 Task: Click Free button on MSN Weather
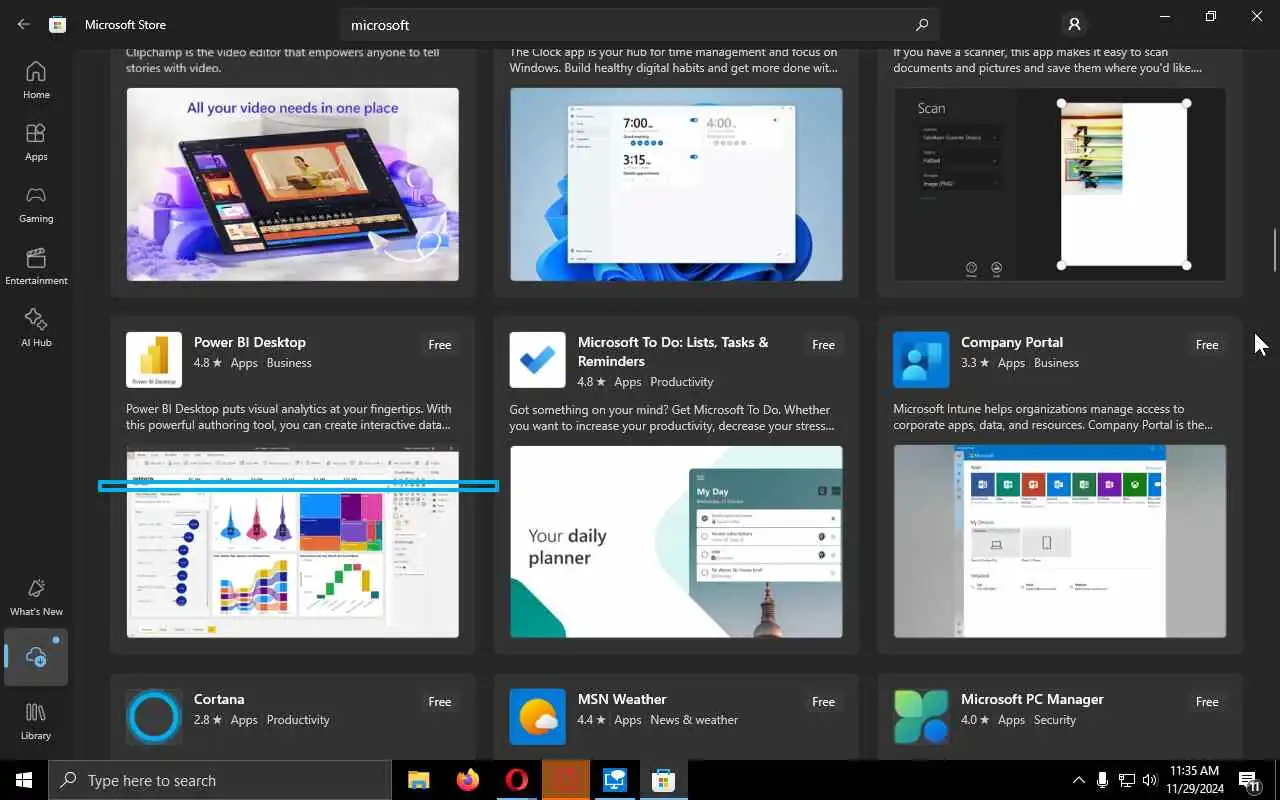(x=823, y=702)
